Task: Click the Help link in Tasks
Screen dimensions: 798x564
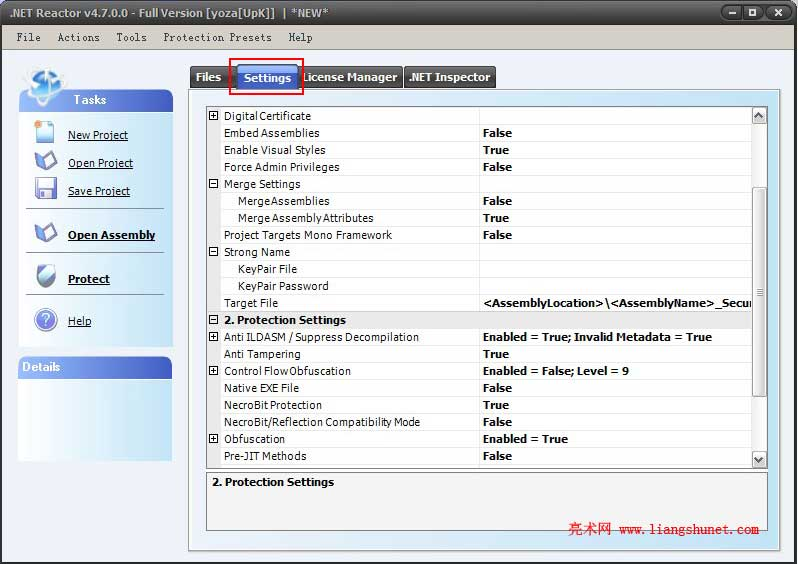Action: click(x=79, y=321)
